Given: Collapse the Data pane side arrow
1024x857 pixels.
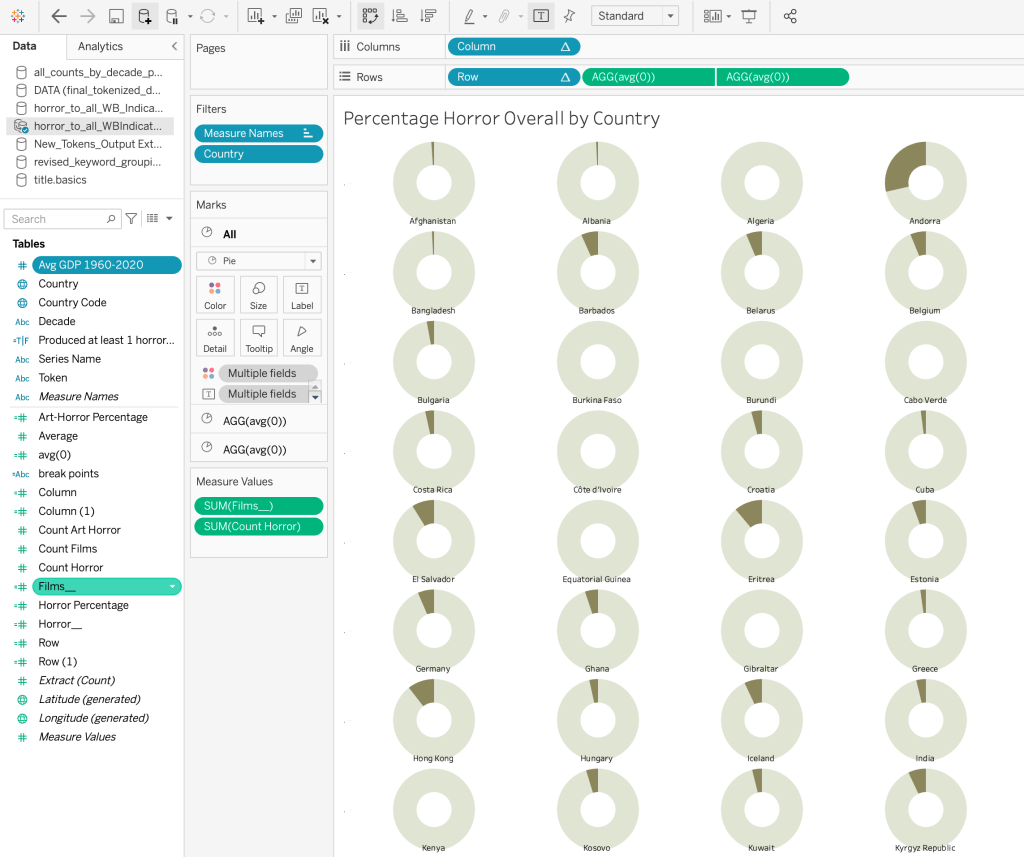Looking at the screenshot, I should (174, 47).
